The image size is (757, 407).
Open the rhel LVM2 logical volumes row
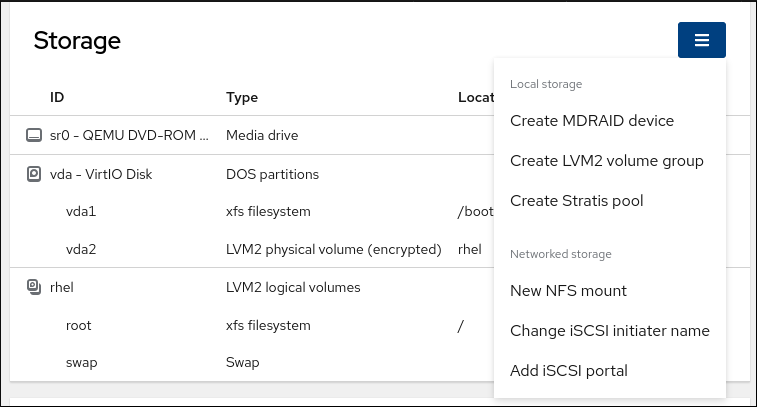62,288
